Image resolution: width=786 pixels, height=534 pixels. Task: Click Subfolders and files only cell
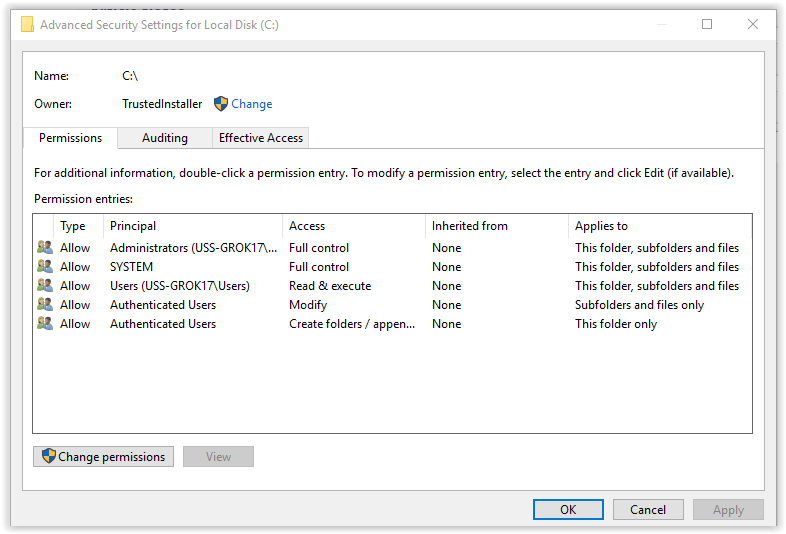(x=639, y=305)
